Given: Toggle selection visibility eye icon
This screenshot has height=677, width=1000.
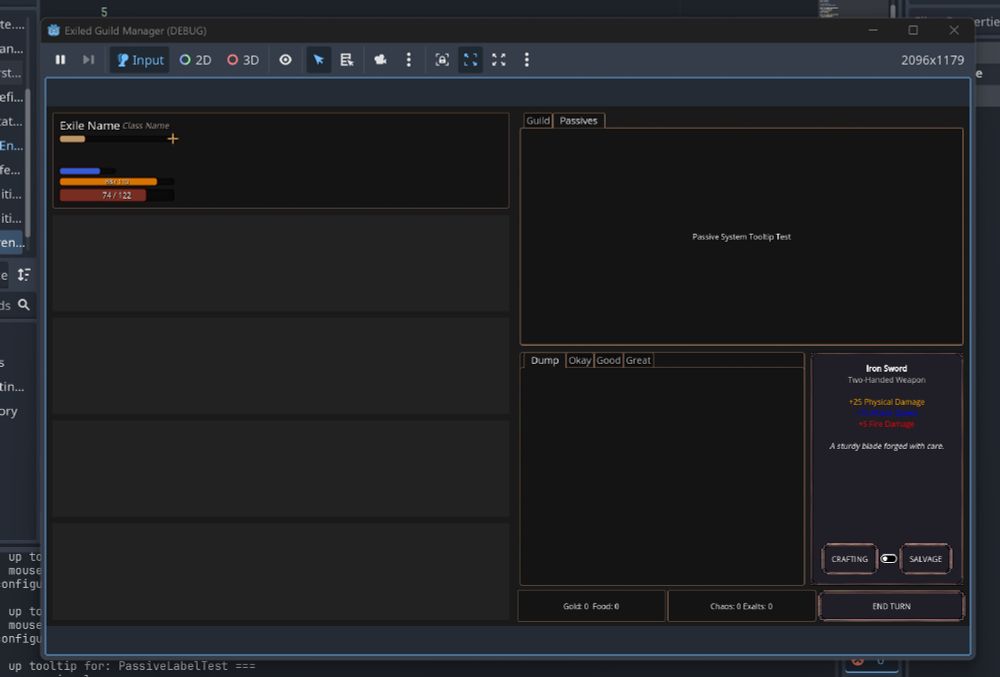Looking at the screenshot, I should coord(286,59).
